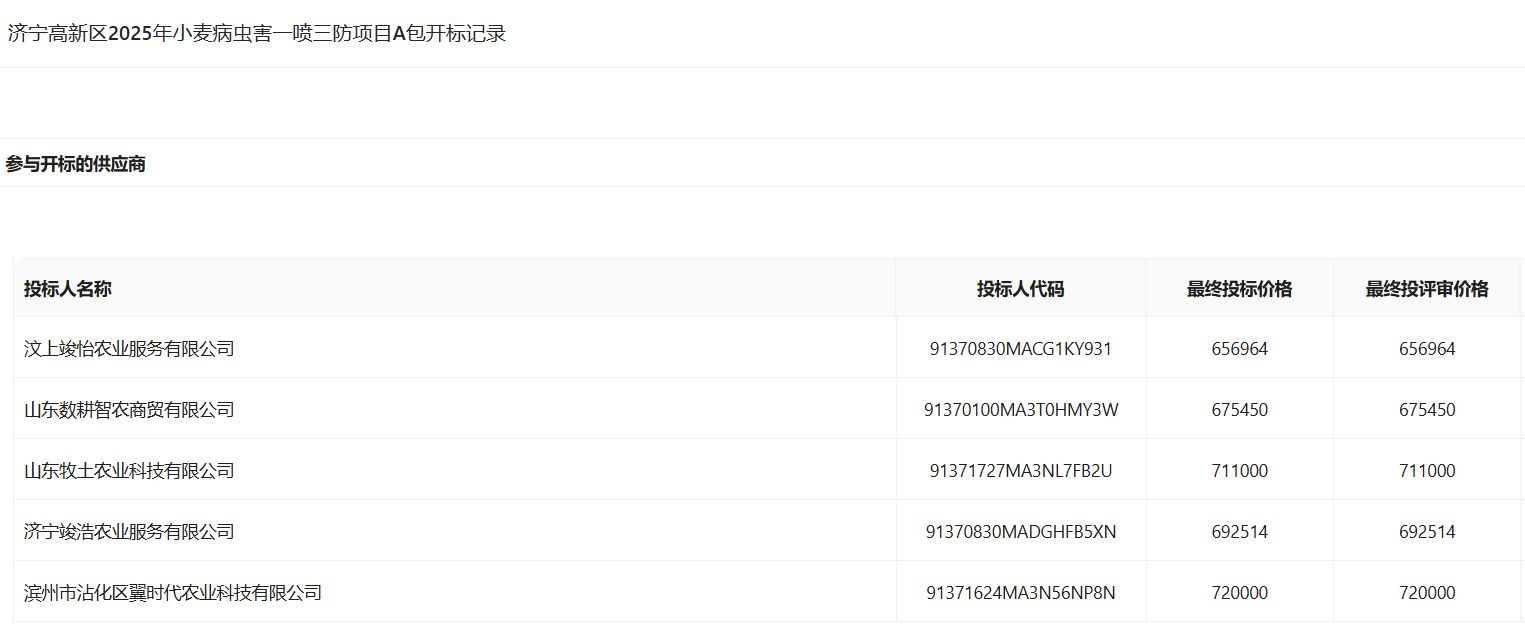Image resolution: width=1525 pixels, height=635 pixels.
Task: Click the final bid price 656964
Action: (1240, 349)
